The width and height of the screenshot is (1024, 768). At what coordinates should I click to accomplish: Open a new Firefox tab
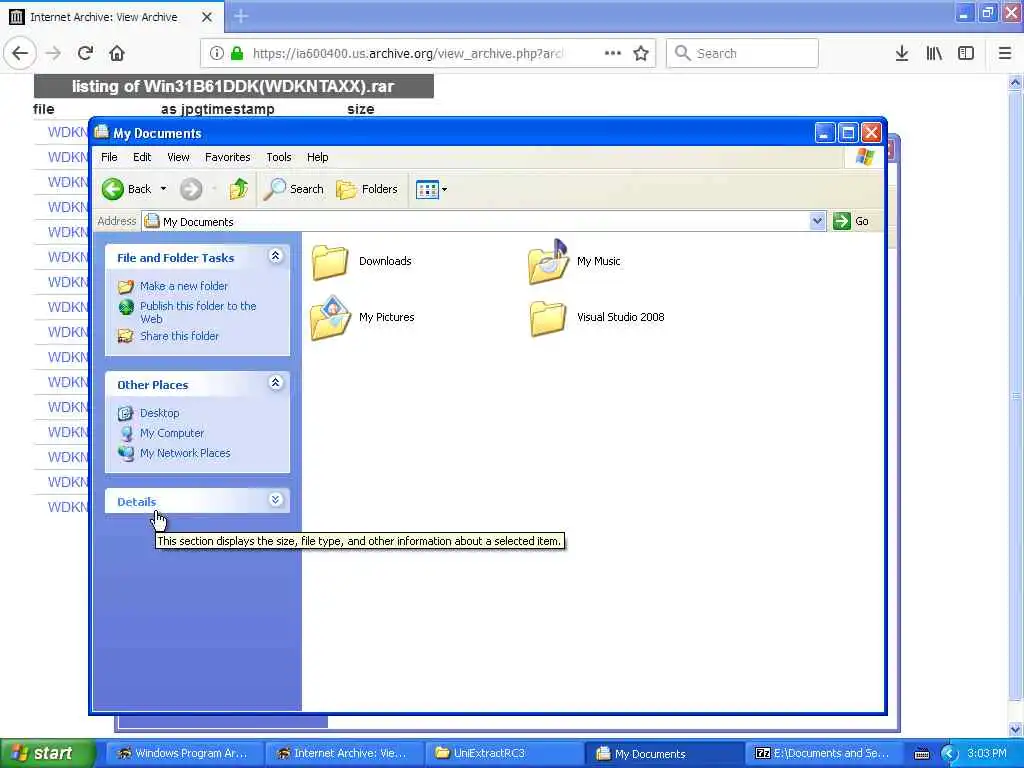point(241,16)
